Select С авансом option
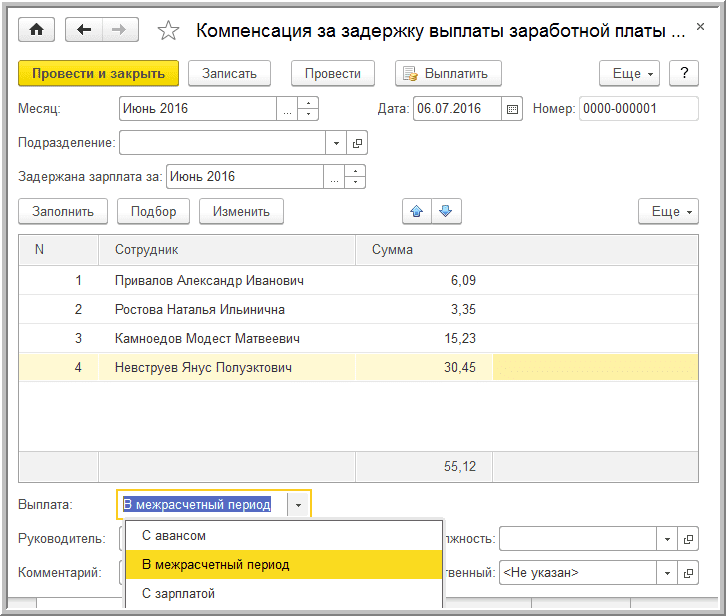The width and height of the screenshot is (726, 616). [284, 536]
